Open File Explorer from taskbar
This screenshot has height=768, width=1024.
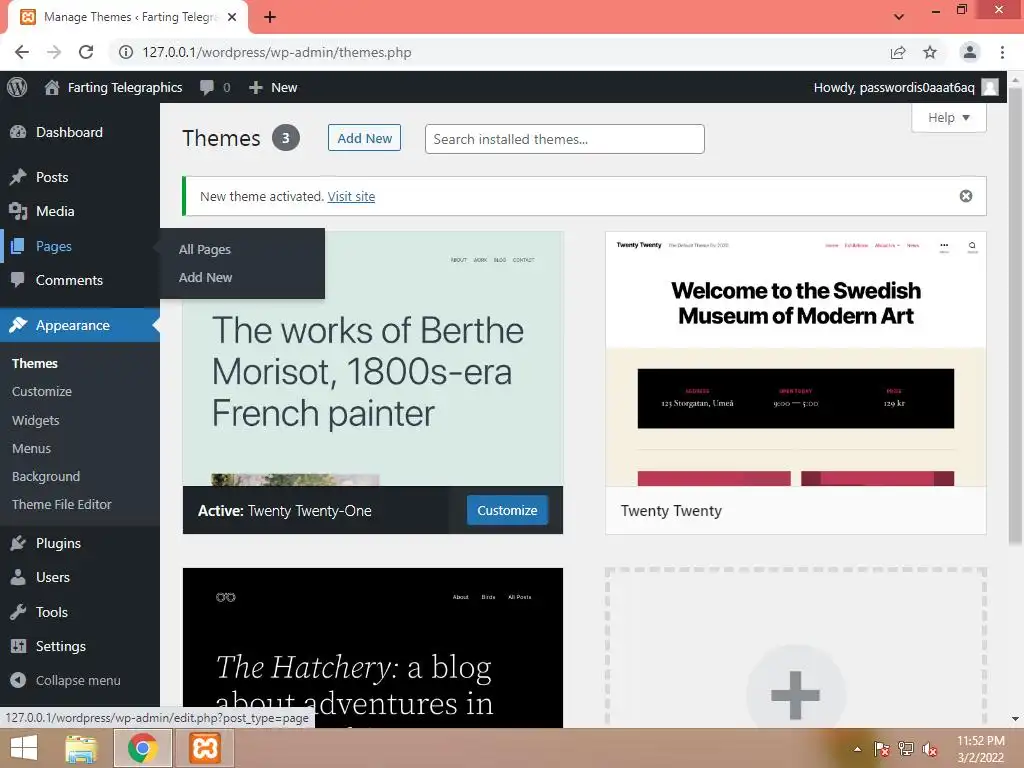click(x=81, y=748)
